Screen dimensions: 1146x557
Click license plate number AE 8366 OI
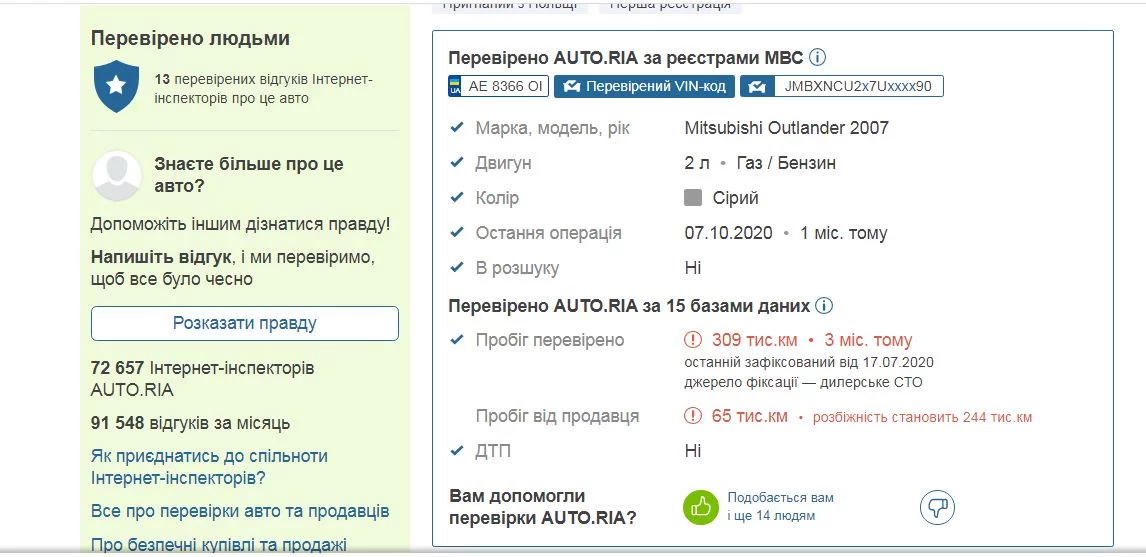[506, 87]
